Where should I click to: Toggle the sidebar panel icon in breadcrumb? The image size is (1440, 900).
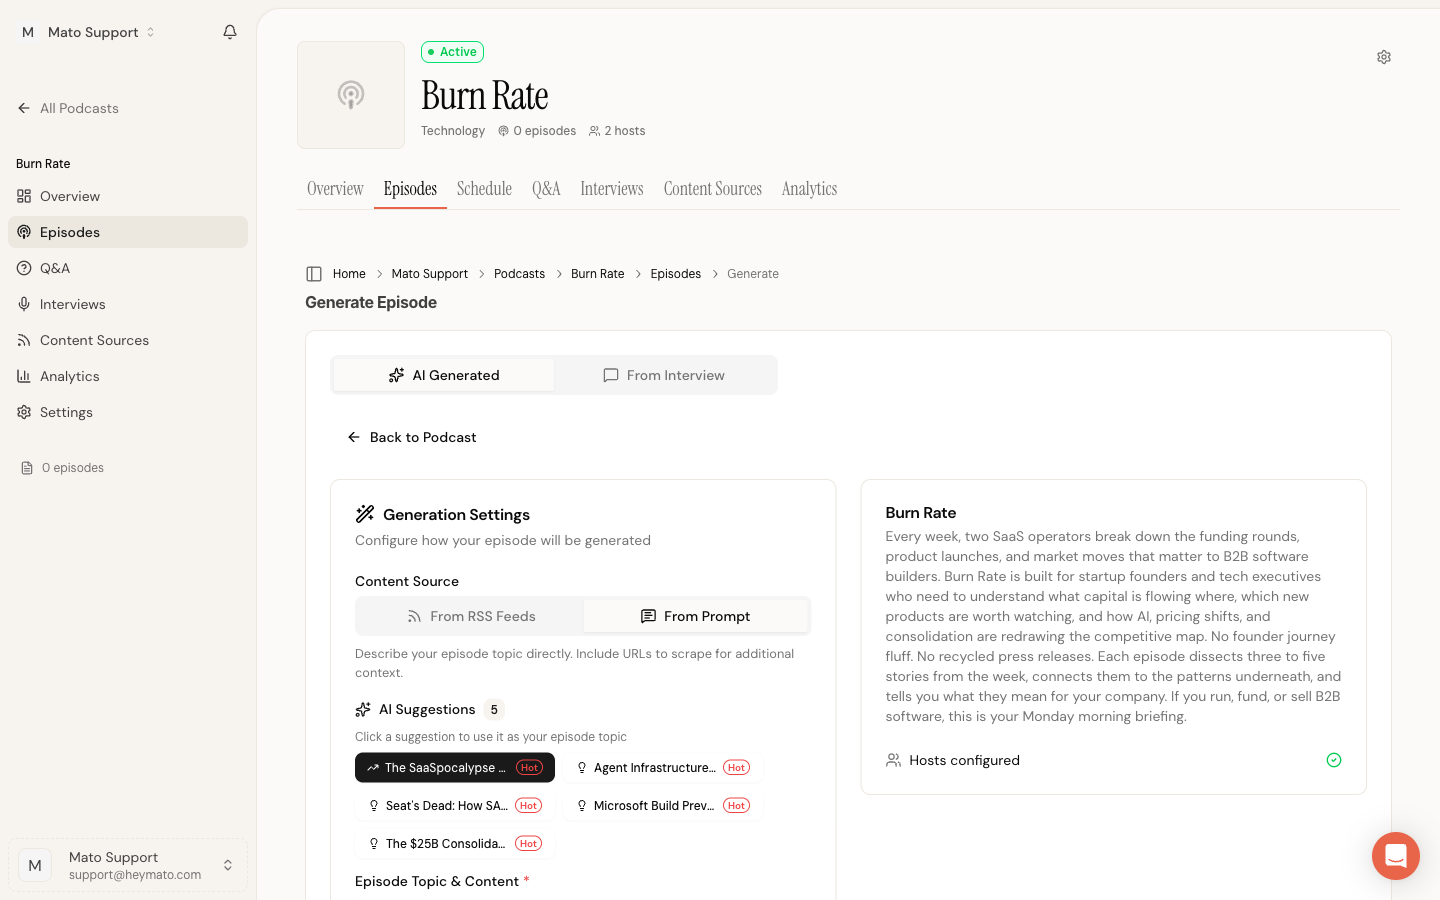tap(314, 274)
